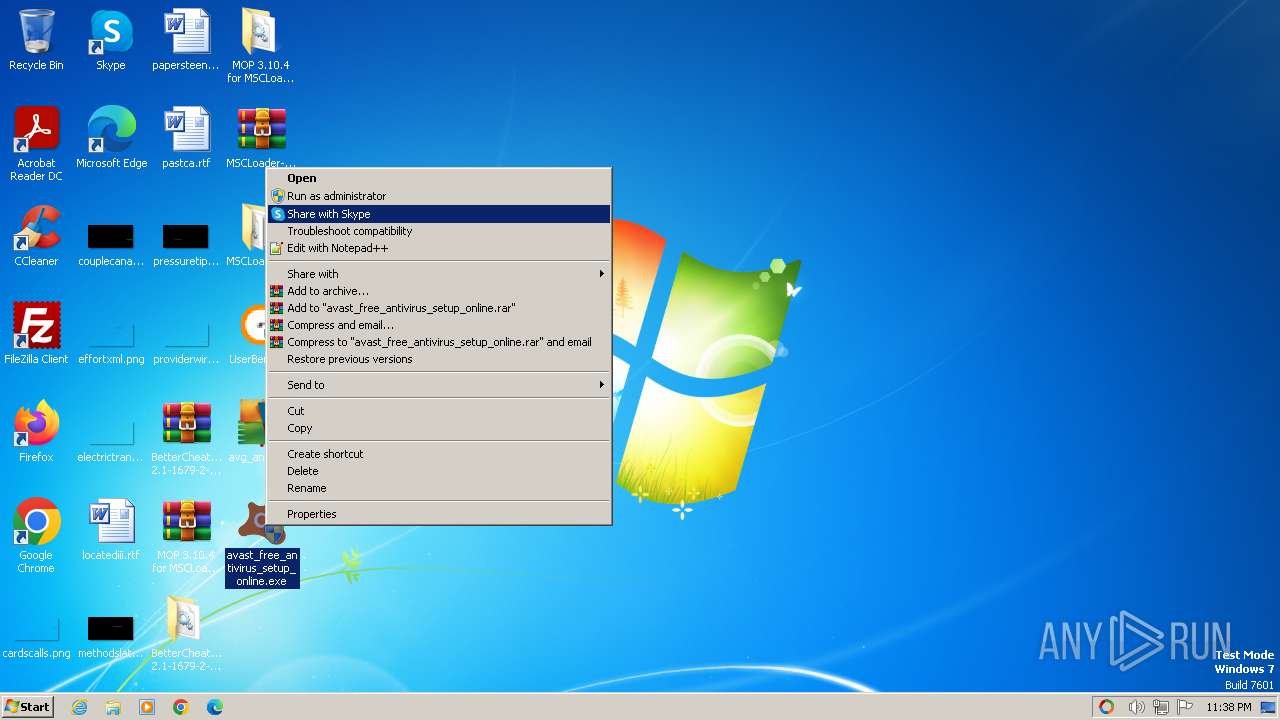Image resolution: width=1280 pixels, height=720 pixels.
Task: Expand the Share with submenu
Action: click(439, 274)
